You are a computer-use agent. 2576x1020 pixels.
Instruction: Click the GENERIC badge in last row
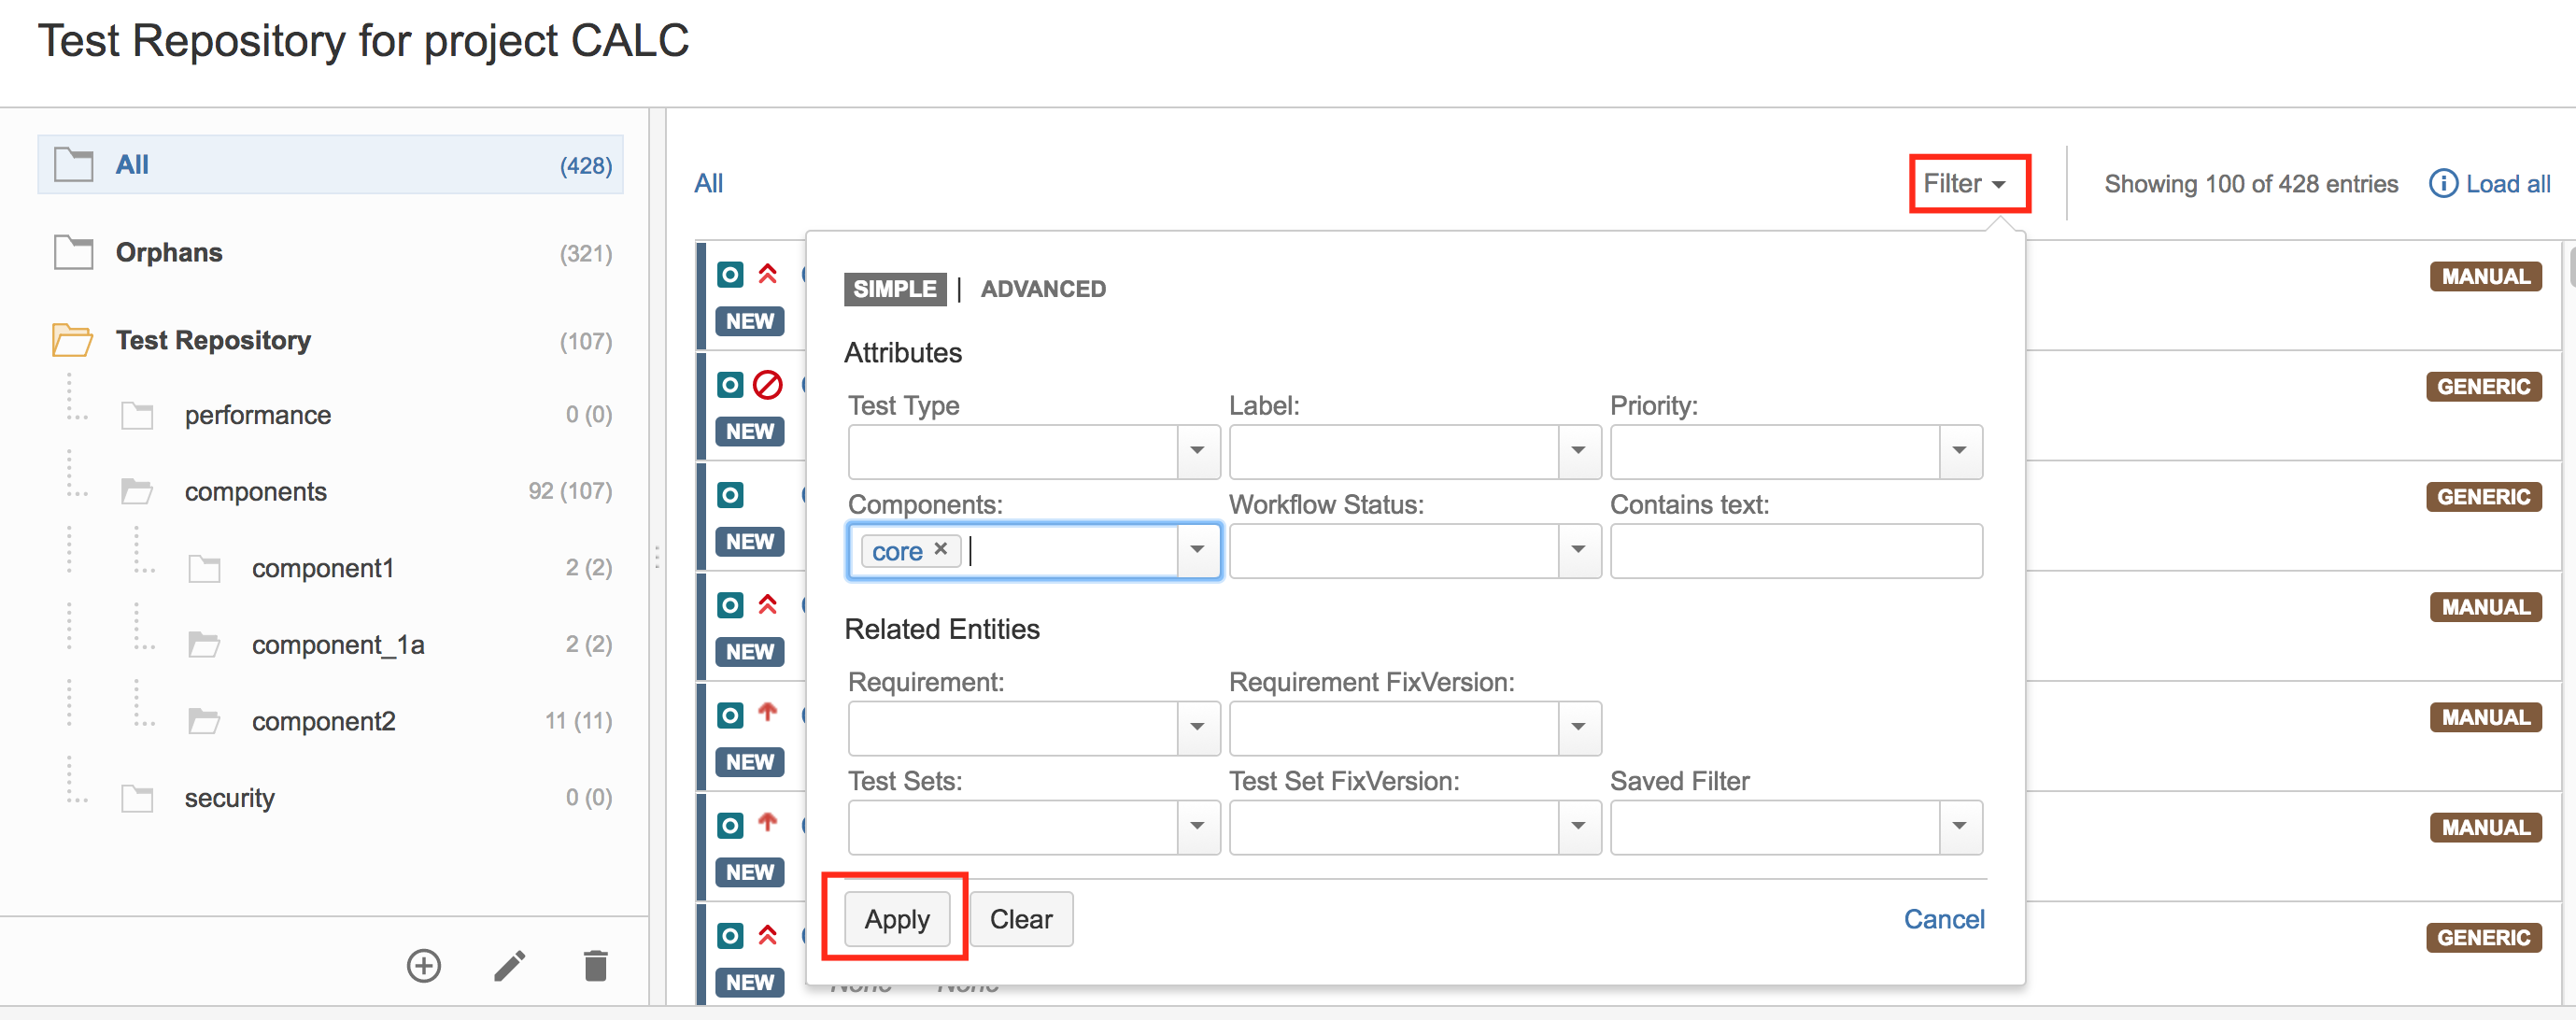[2484, 937]
